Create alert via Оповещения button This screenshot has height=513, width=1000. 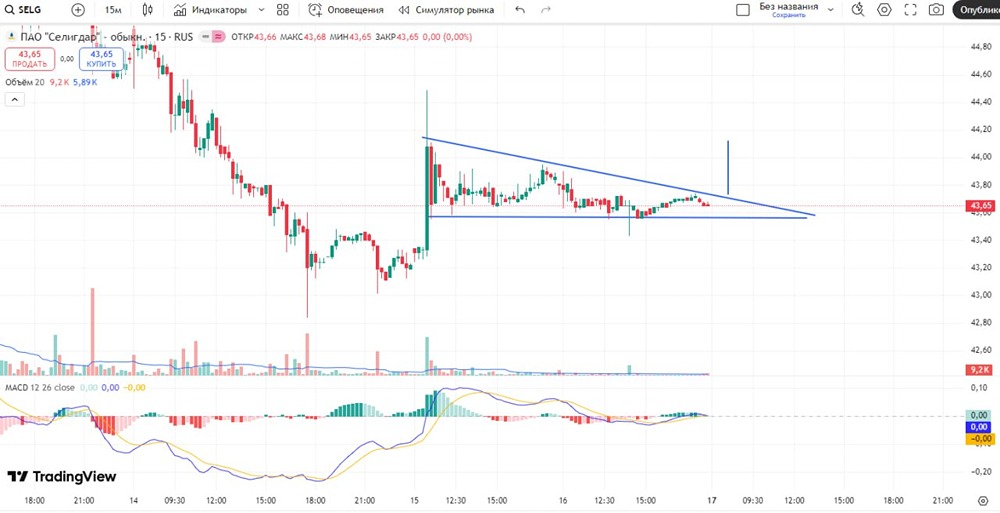(x=346, y=10)
